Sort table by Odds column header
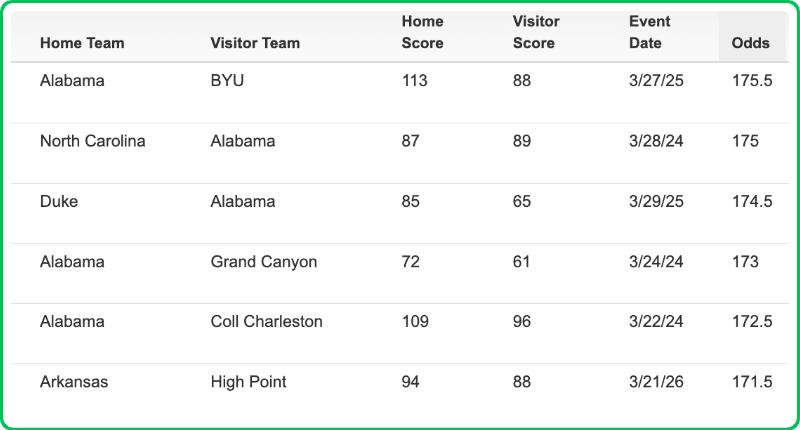 750,43
